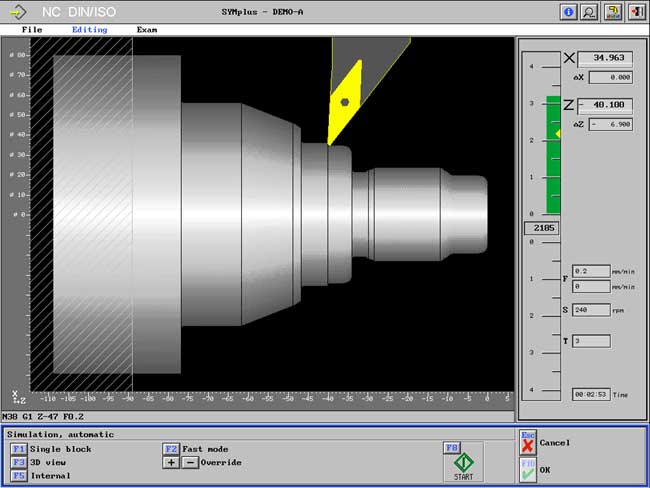
Task: Click the green checkmark OK icon
Action: pos(528,470)
